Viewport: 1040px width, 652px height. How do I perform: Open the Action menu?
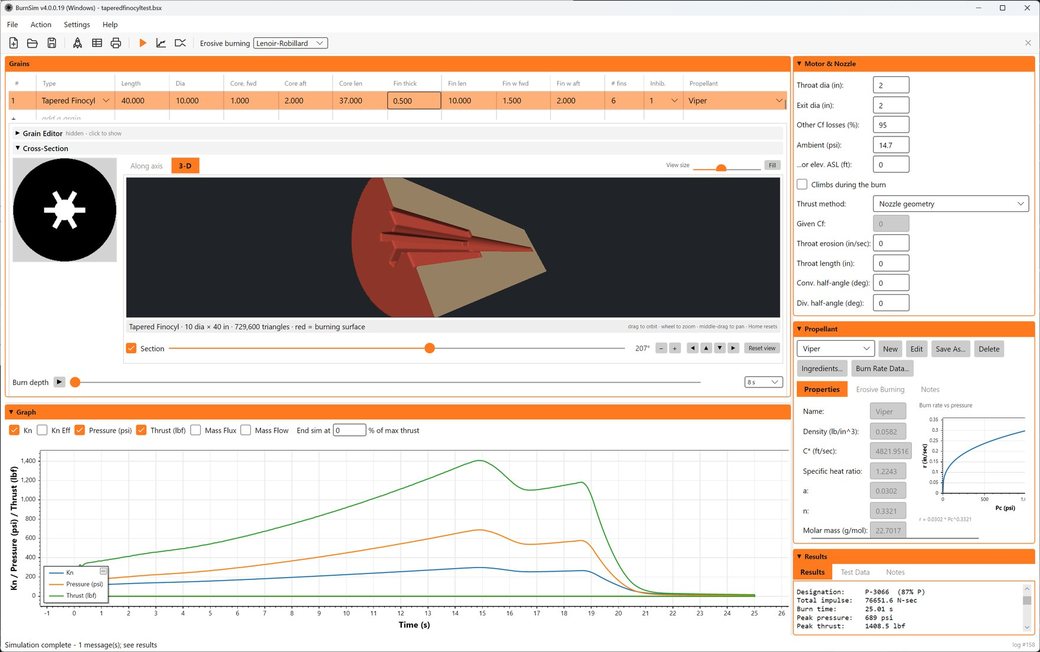point(40,25)
